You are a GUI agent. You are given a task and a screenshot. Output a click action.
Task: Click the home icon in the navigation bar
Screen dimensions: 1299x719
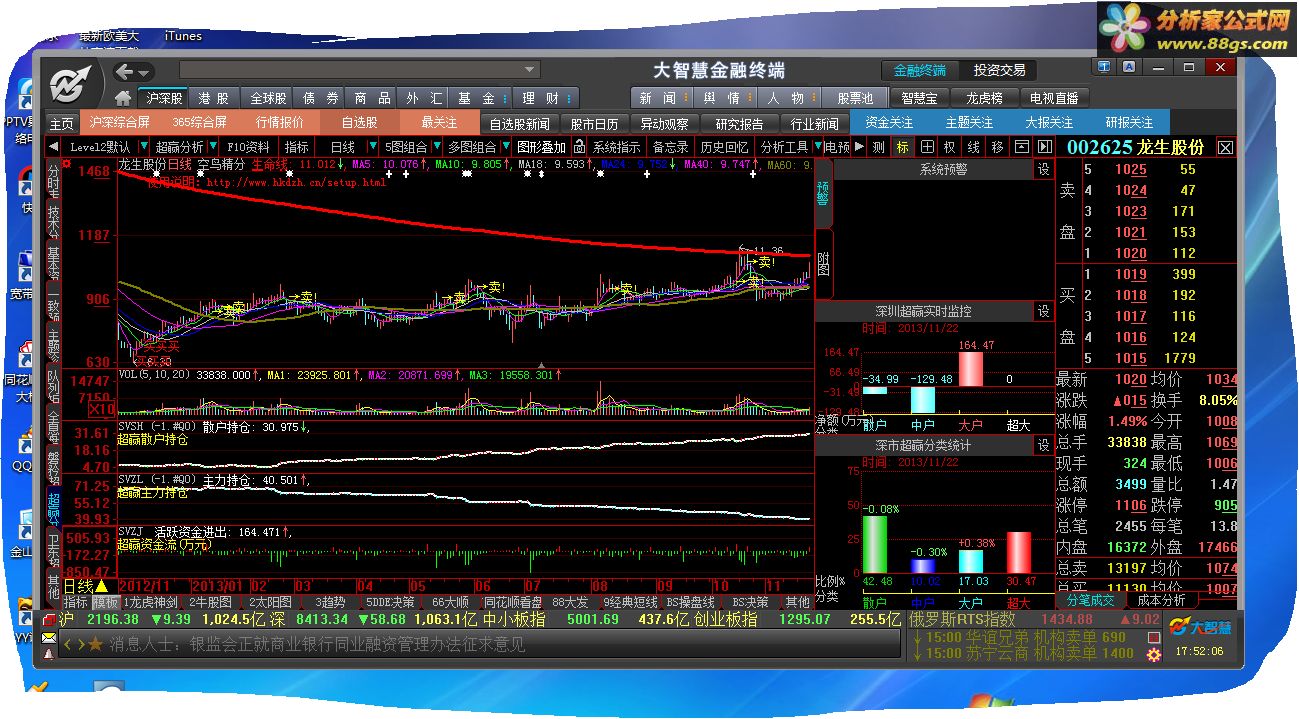coord(123,98)
